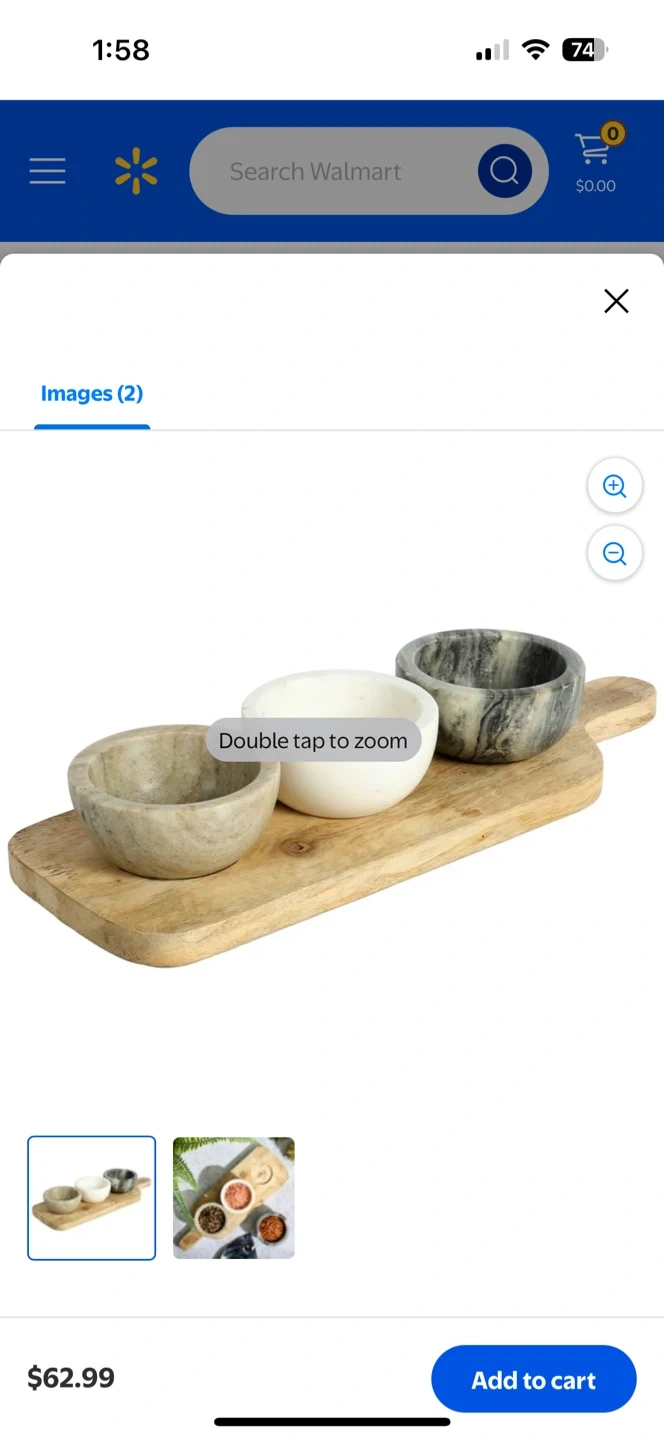The width and height of the screenshot is (664, 1440).
Task: Open the shopping cart icon
Action: [x=593, y=149]
